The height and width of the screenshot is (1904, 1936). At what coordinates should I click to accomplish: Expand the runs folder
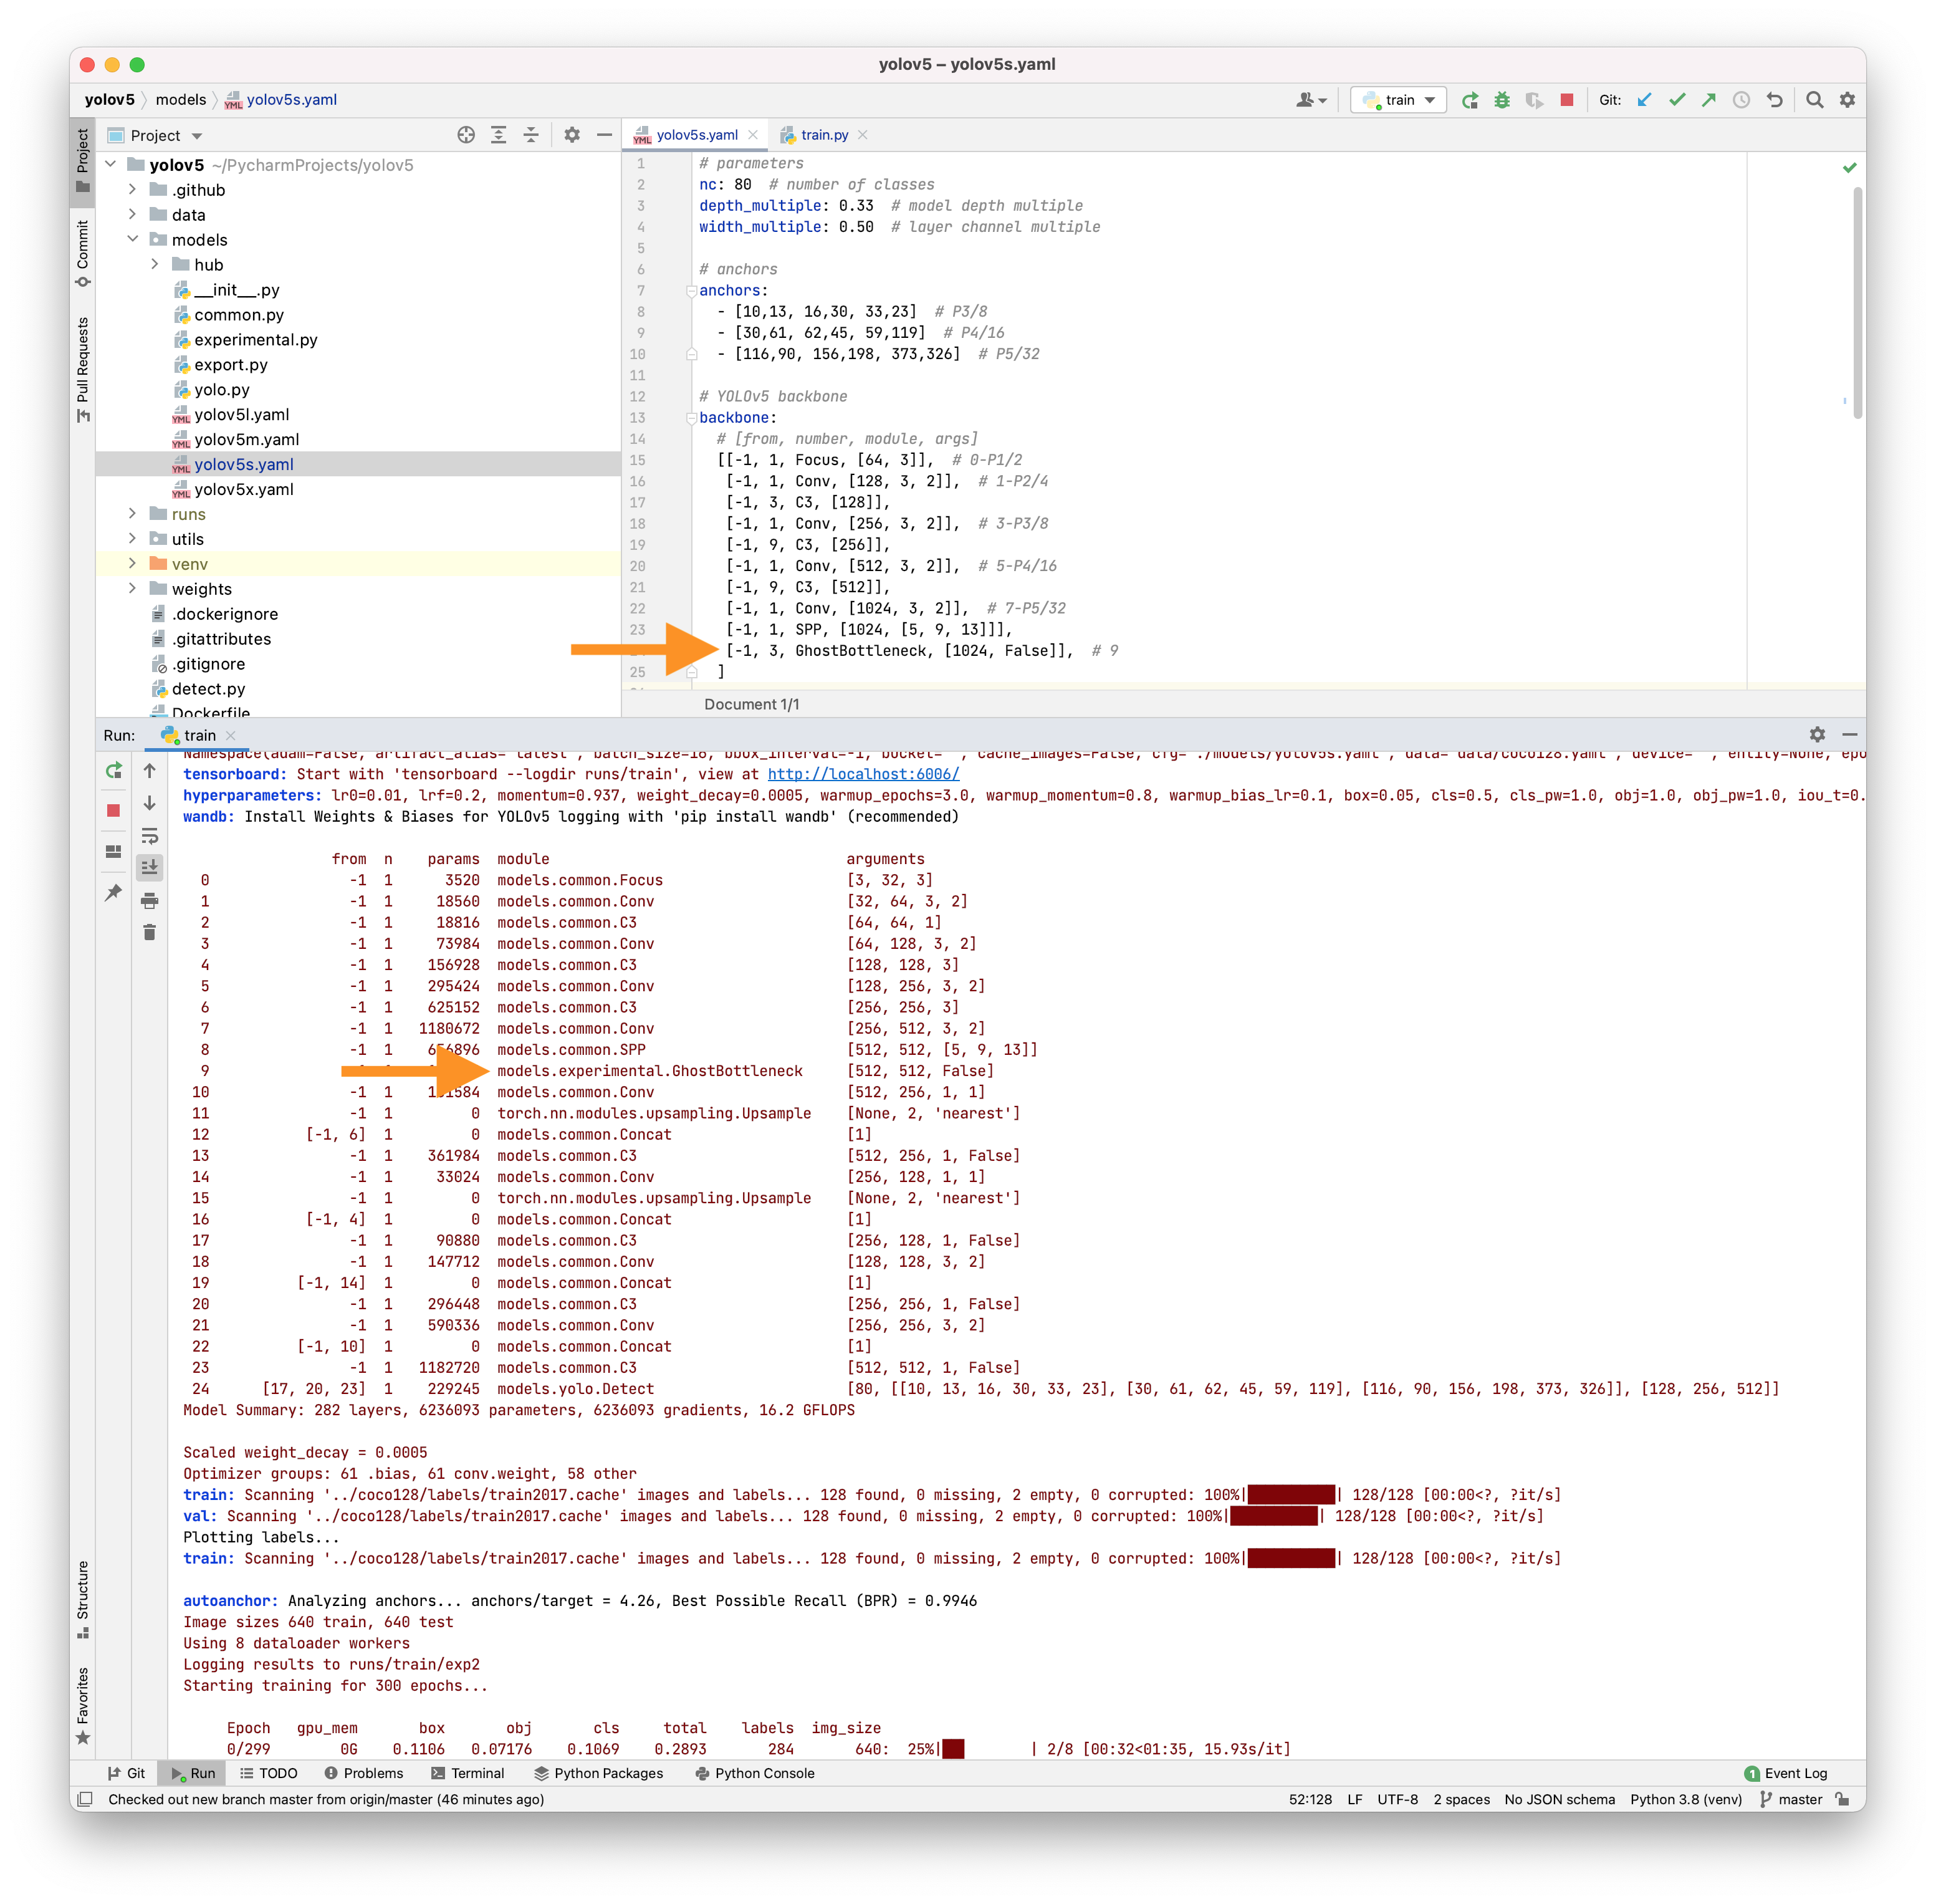[134, 514]
